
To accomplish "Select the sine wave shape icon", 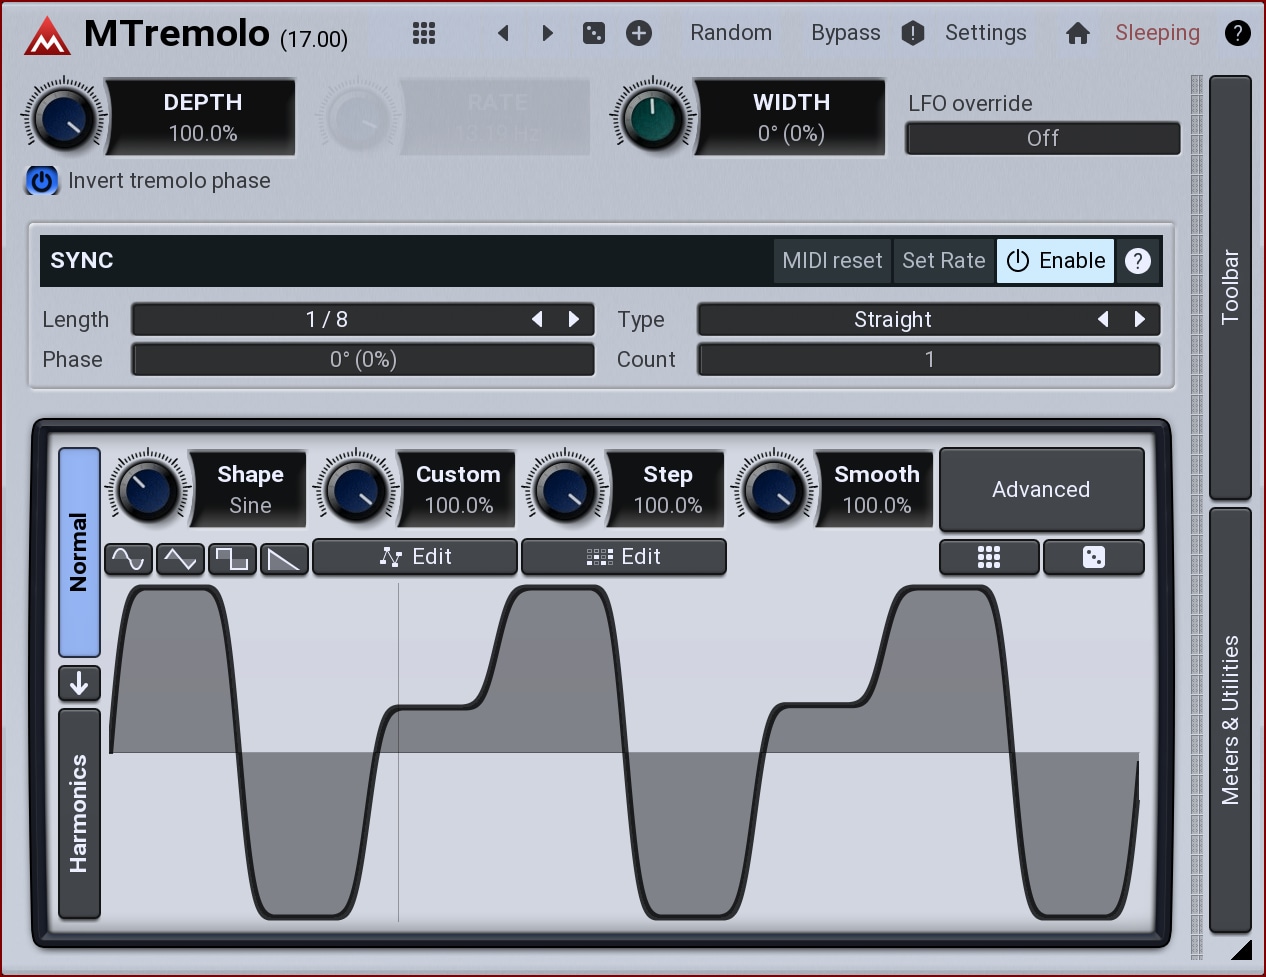I will [129, 558].
